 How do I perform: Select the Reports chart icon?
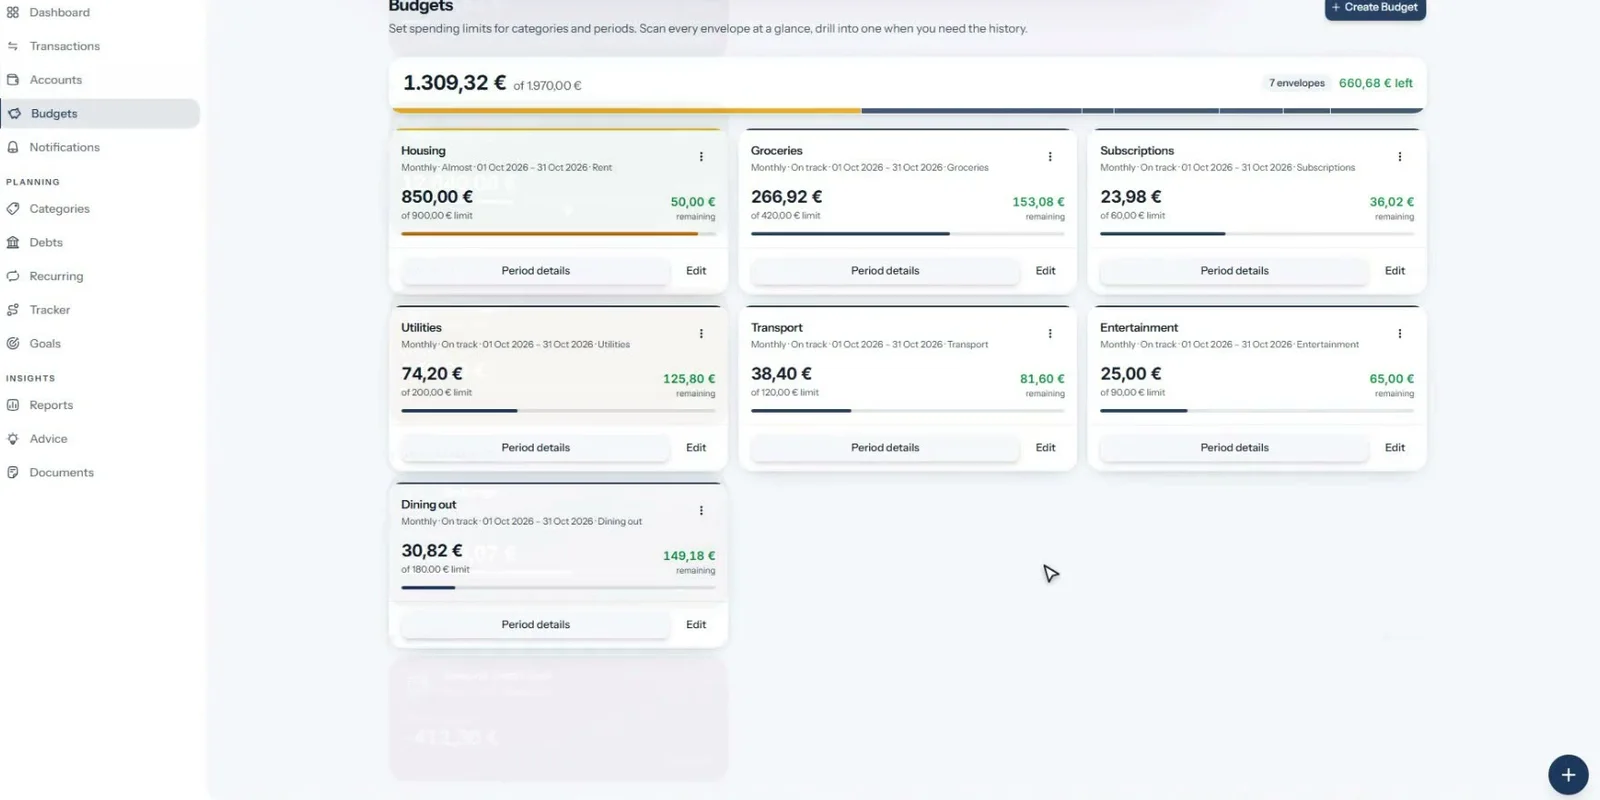13,405
